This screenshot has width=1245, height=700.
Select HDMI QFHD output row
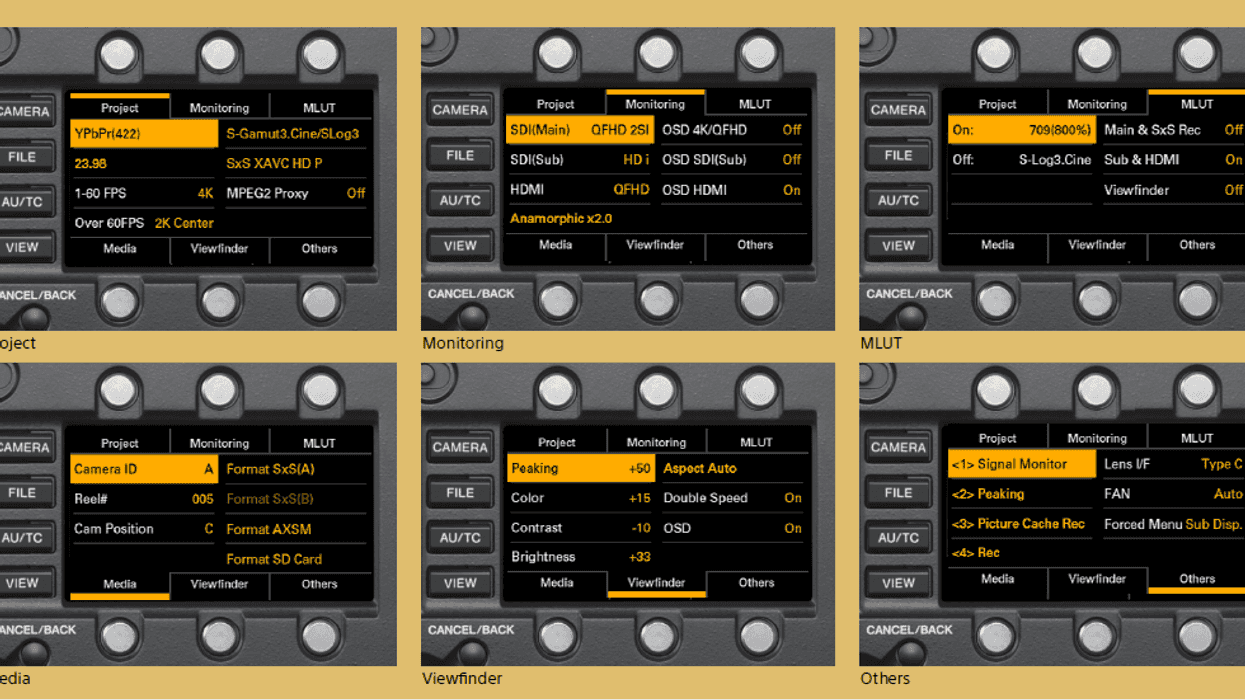click(x=580, y=190)
